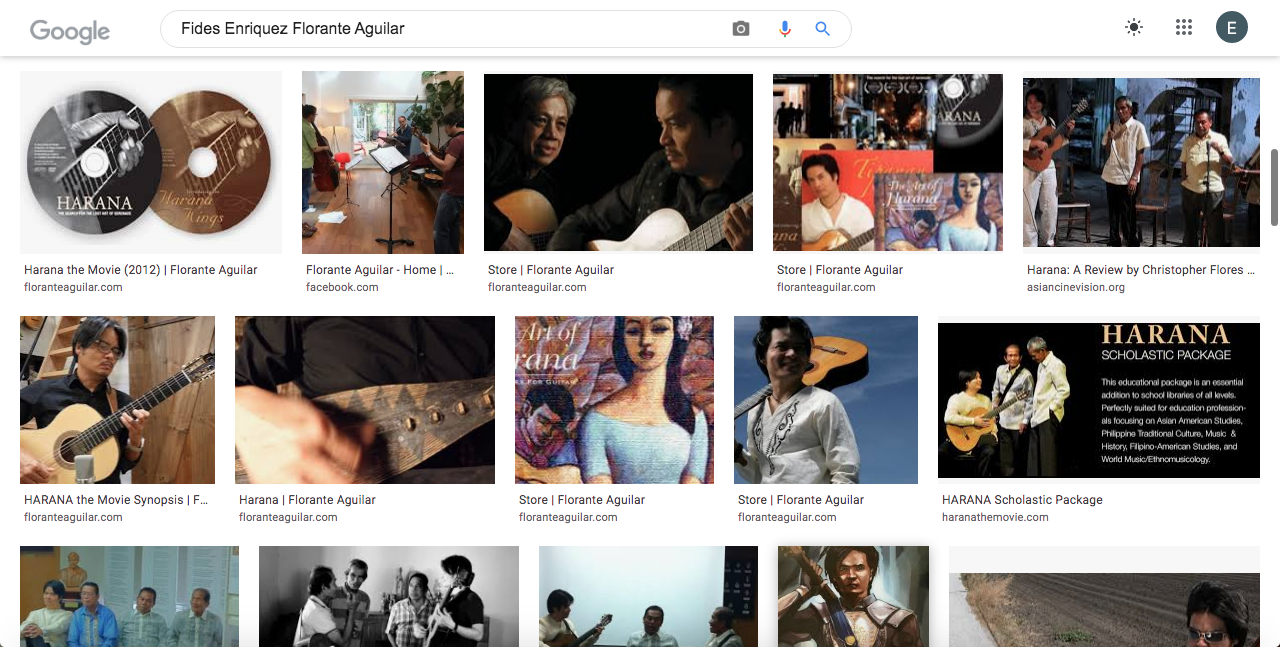This screenshot has width=1280, height=647.
Task: Toggle dark theme with sun icon
Action: (x=1133, y=28)
